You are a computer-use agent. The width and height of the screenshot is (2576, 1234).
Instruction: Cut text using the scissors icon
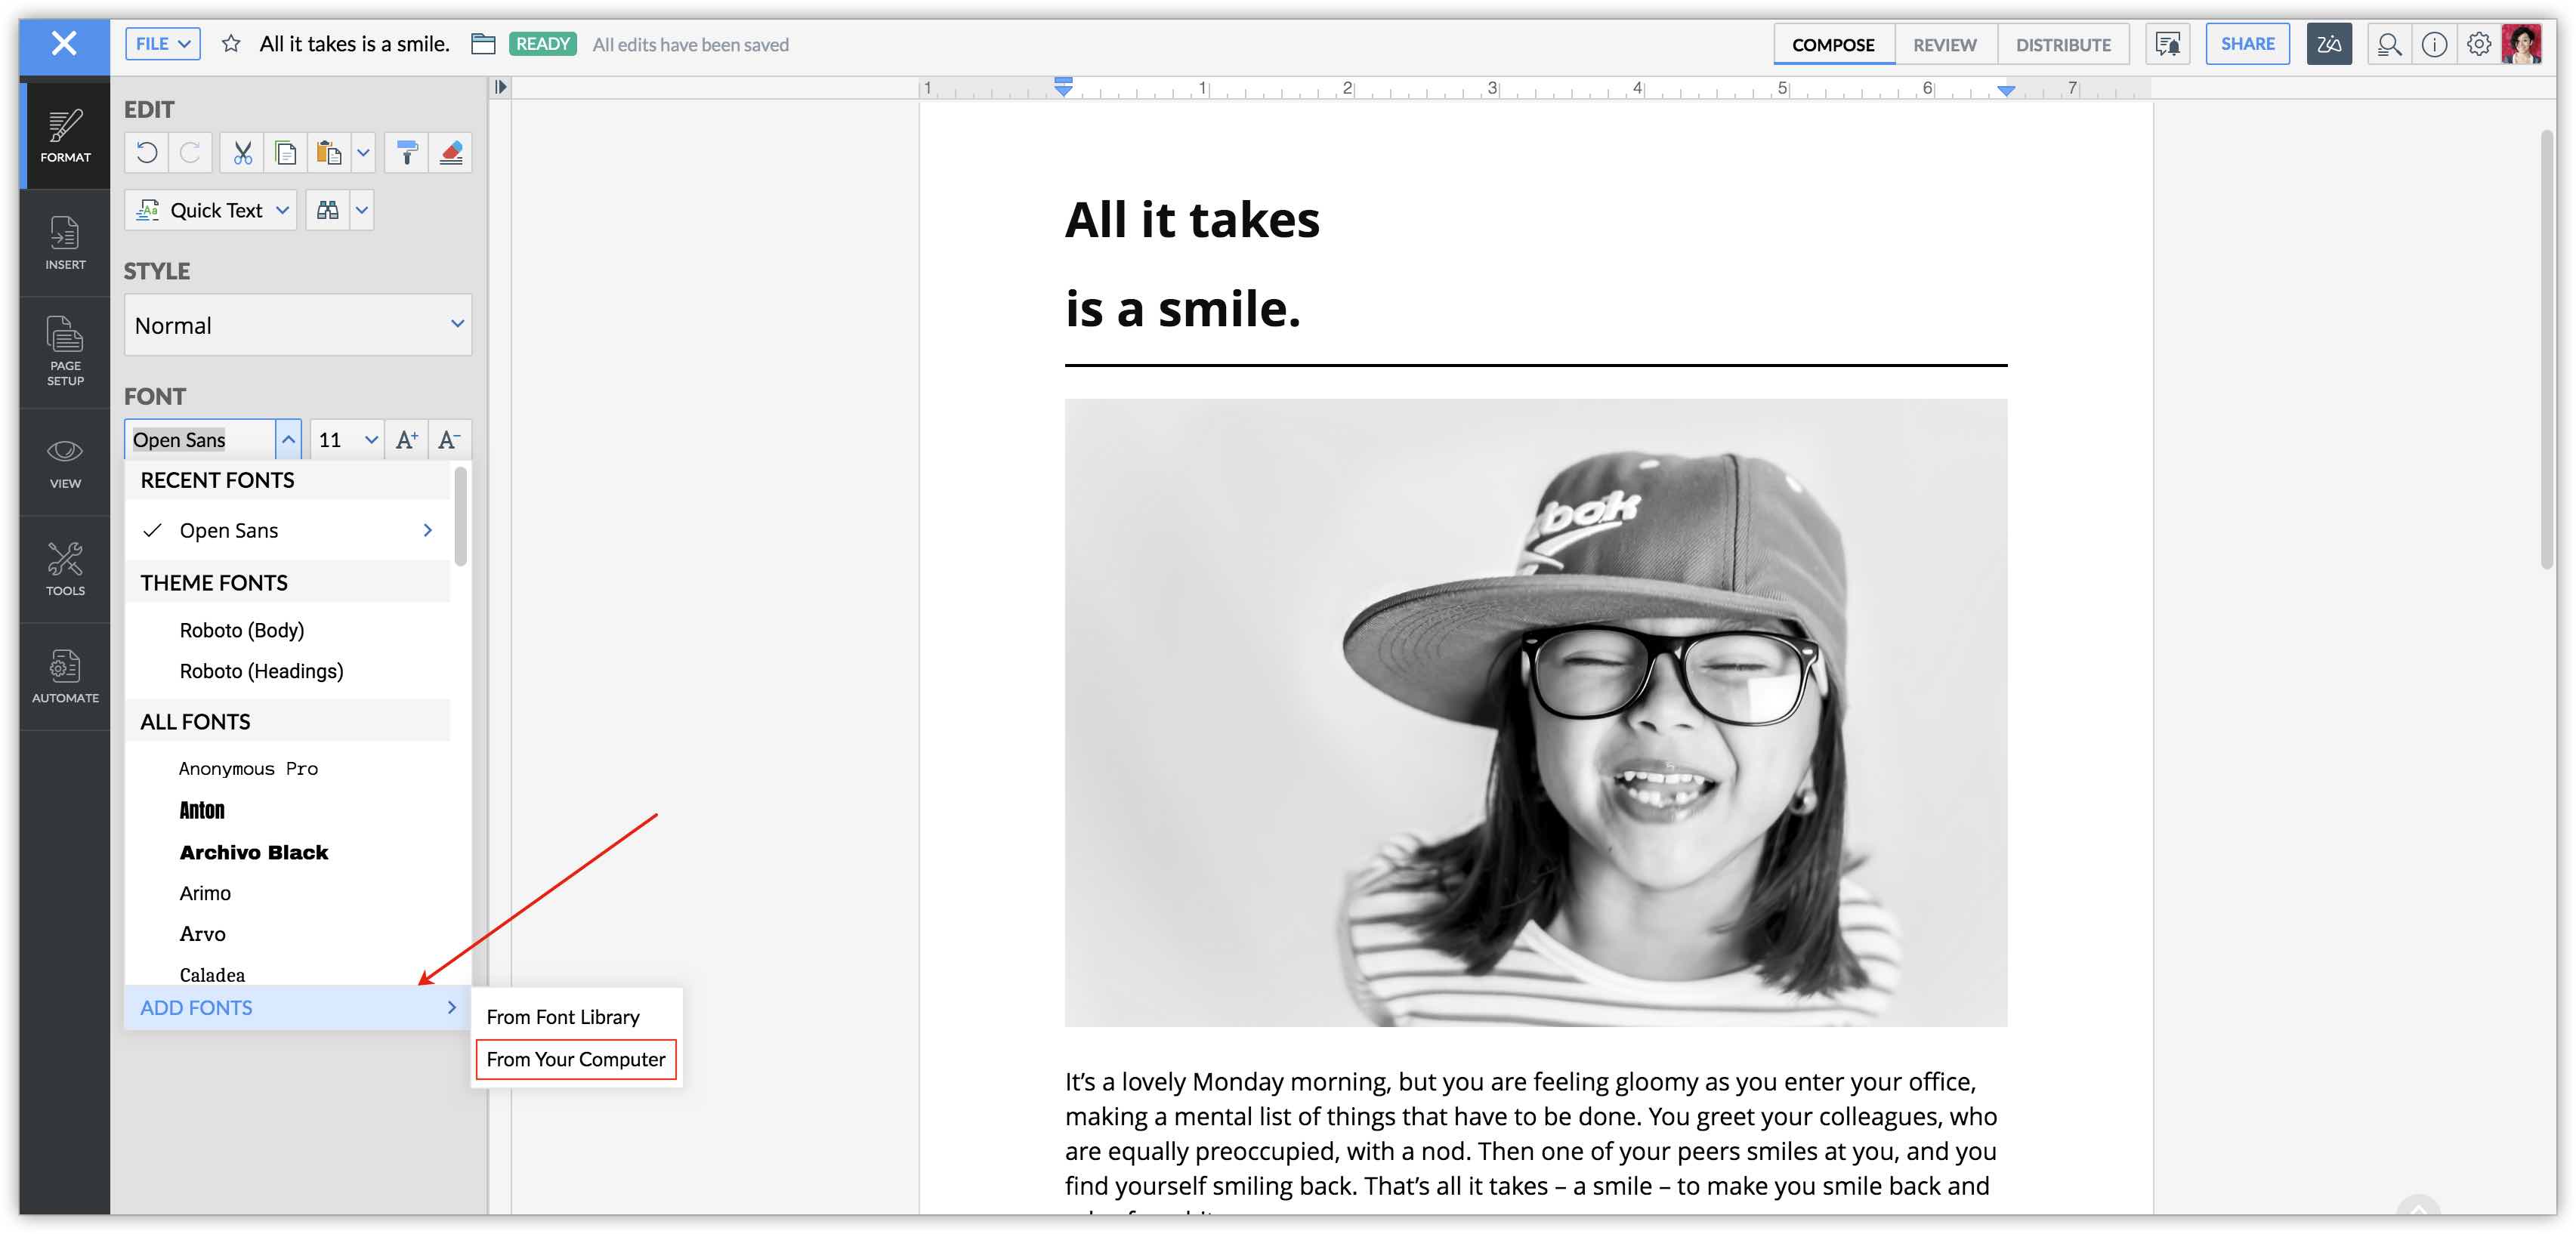(x=241, y=152)
